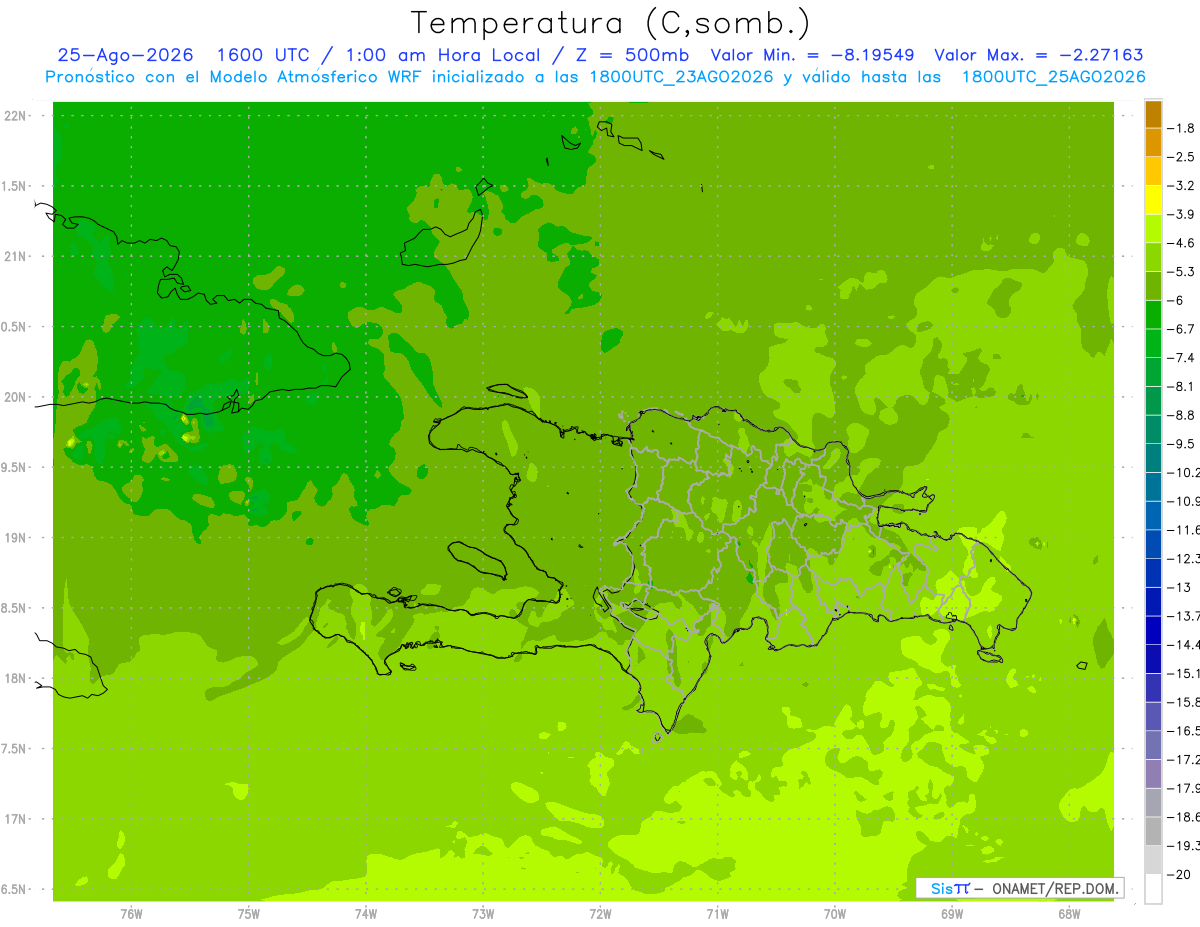The width and height of the screenshot is (1200, 927).
Task: Click the '-20' colorbar value
Action: [1181, 874]
